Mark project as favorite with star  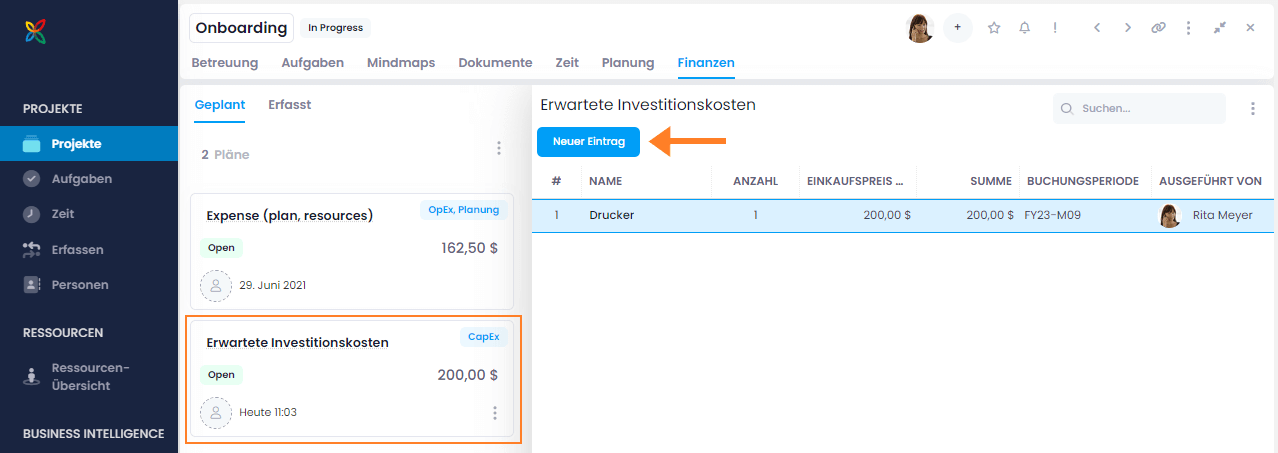click(x=994, y=28)
